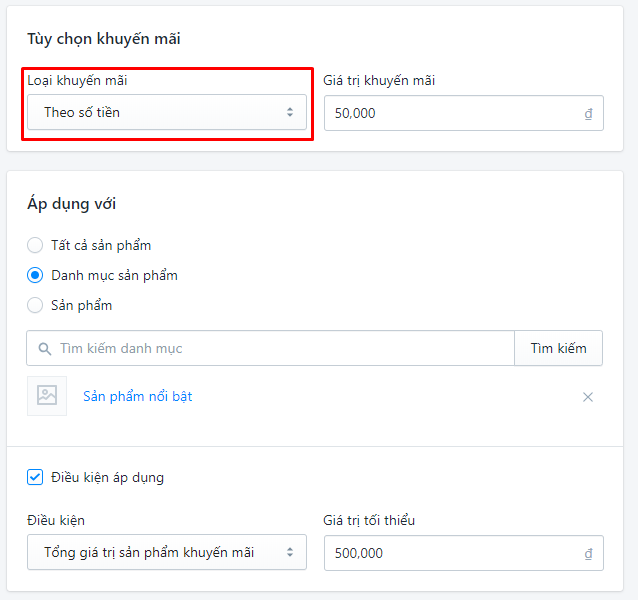Remove the Sản phẩm nổi bật category

(588, 397)
